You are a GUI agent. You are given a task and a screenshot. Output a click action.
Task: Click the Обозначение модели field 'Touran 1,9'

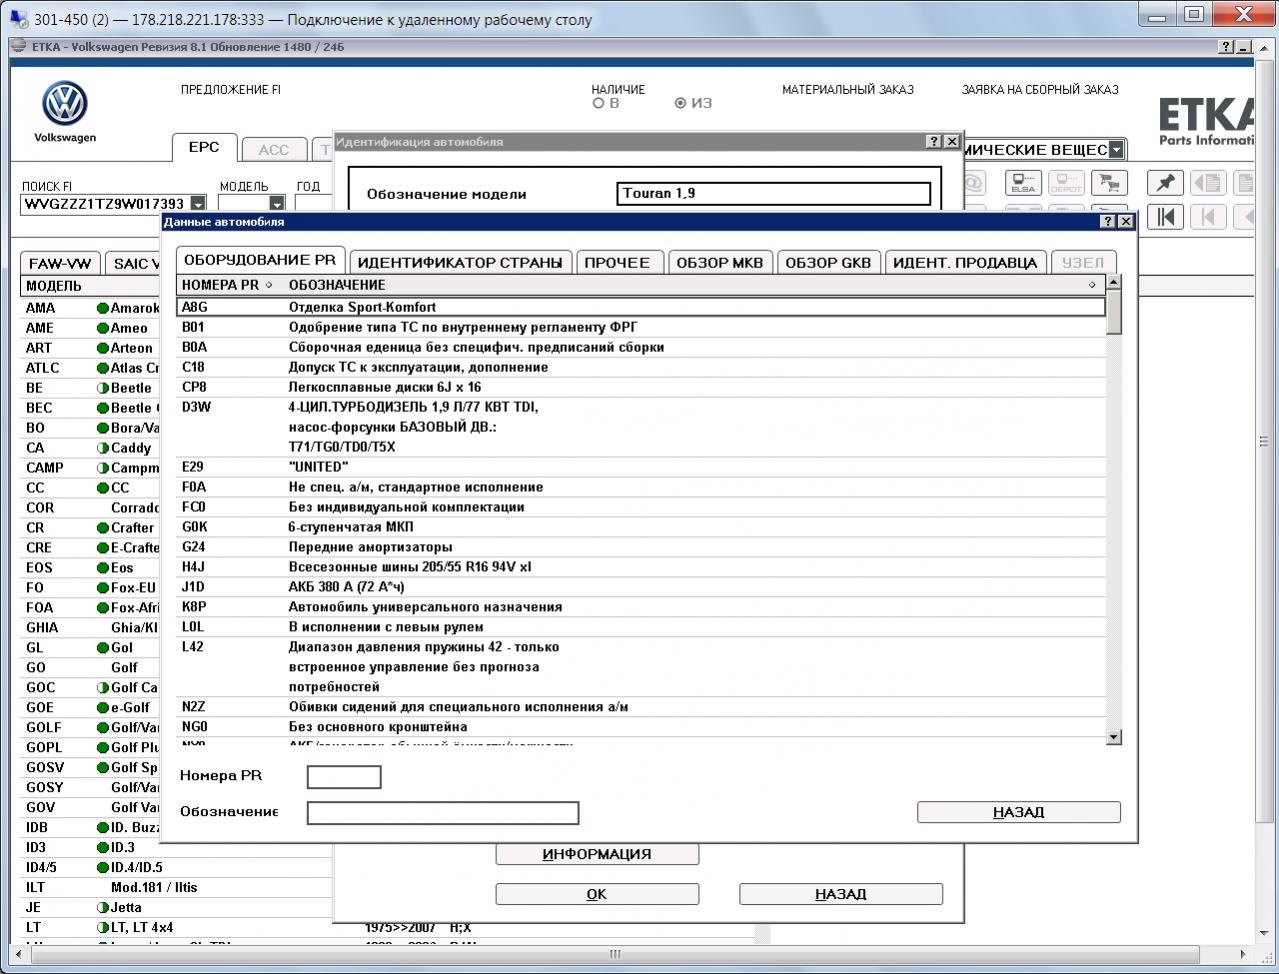click(774, 193)
